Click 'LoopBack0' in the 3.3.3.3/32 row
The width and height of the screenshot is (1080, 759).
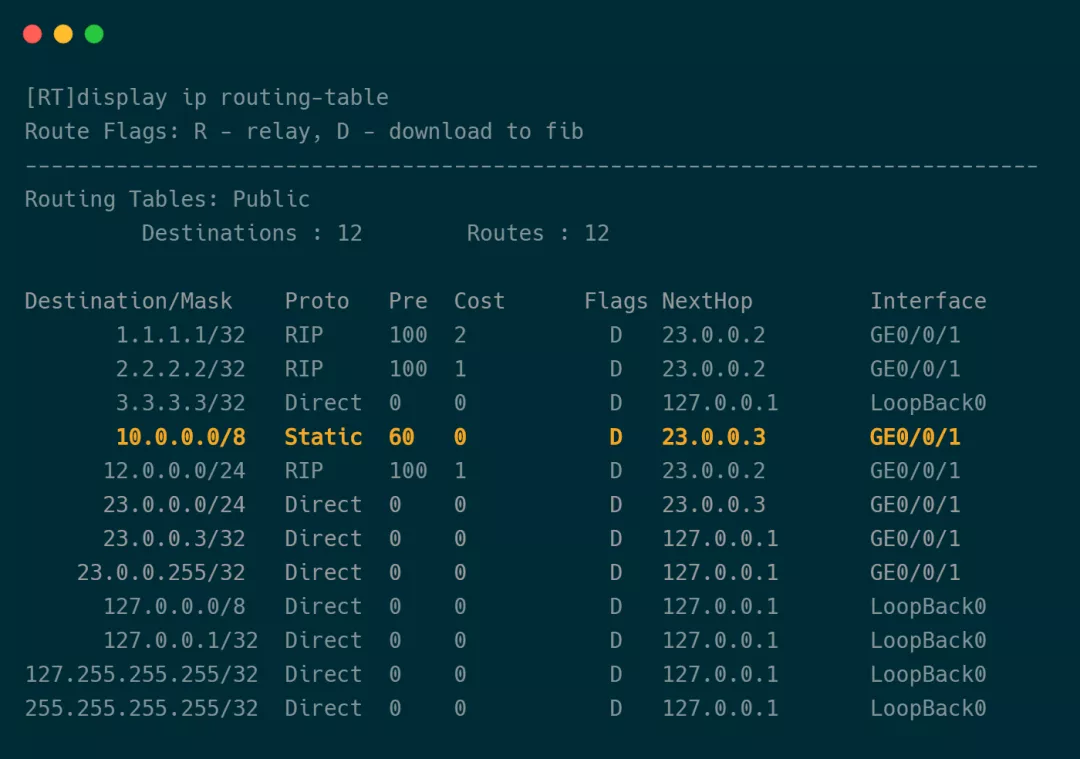coord(928,402)
